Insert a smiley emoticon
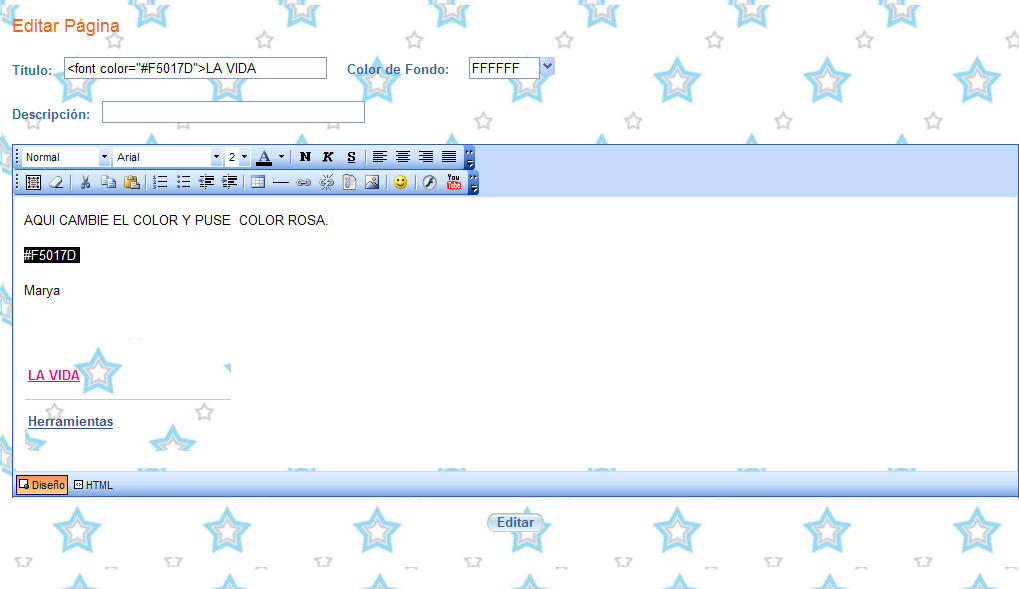This screenshot has width=1019, height=589. click(401, 183)
